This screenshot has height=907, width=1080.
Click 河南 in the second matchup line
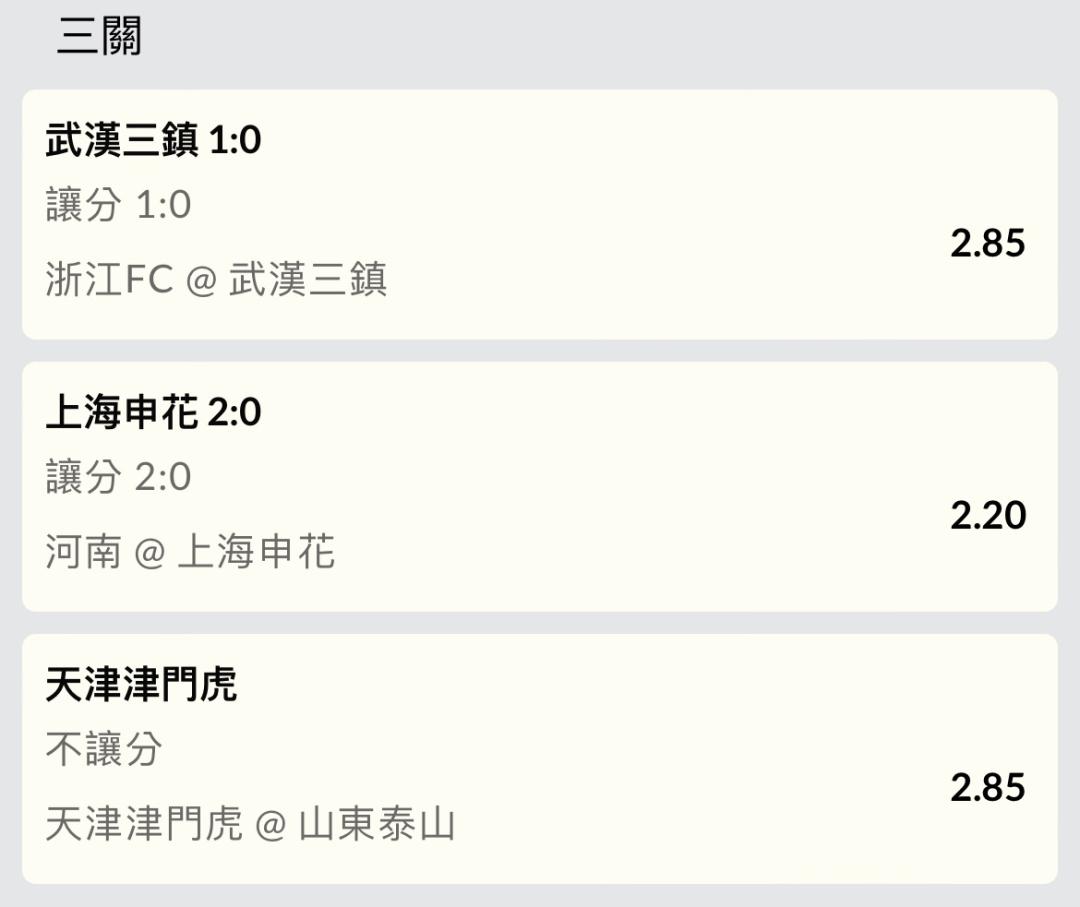pyautogui.click(x=83, y=552)
